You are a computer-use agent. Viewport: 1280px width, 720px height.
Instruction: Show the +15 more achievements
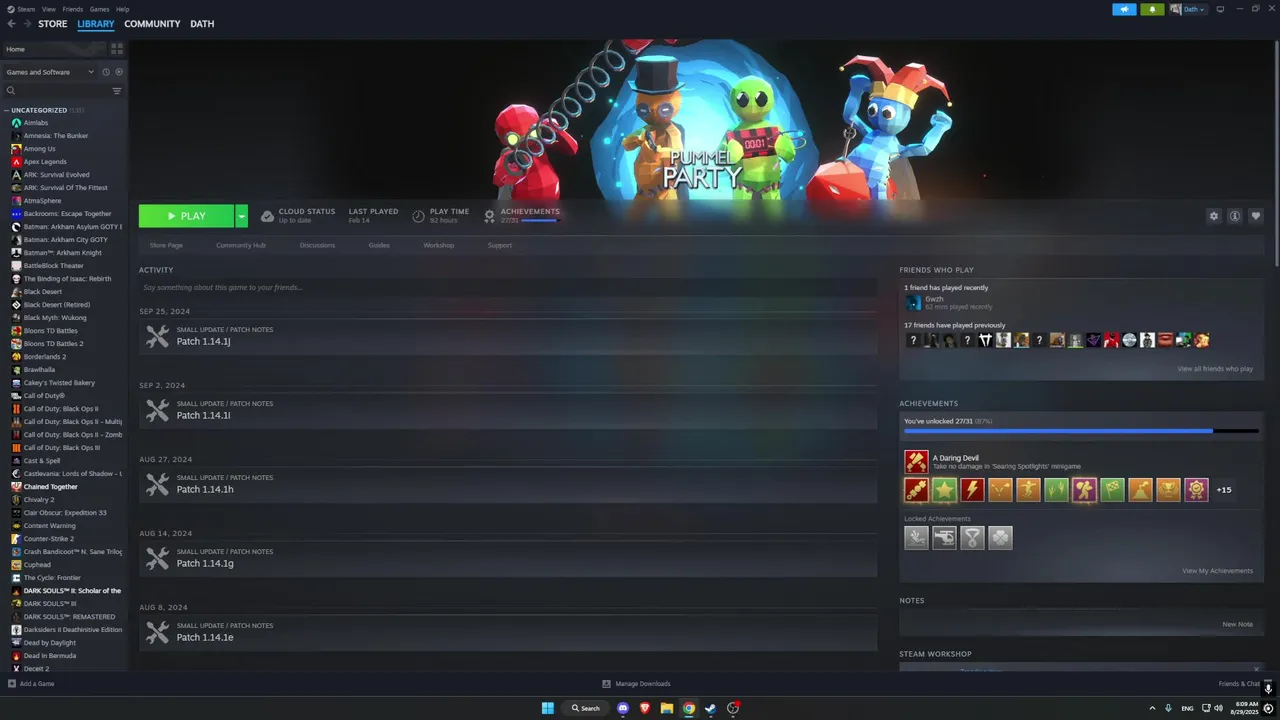1224,490
